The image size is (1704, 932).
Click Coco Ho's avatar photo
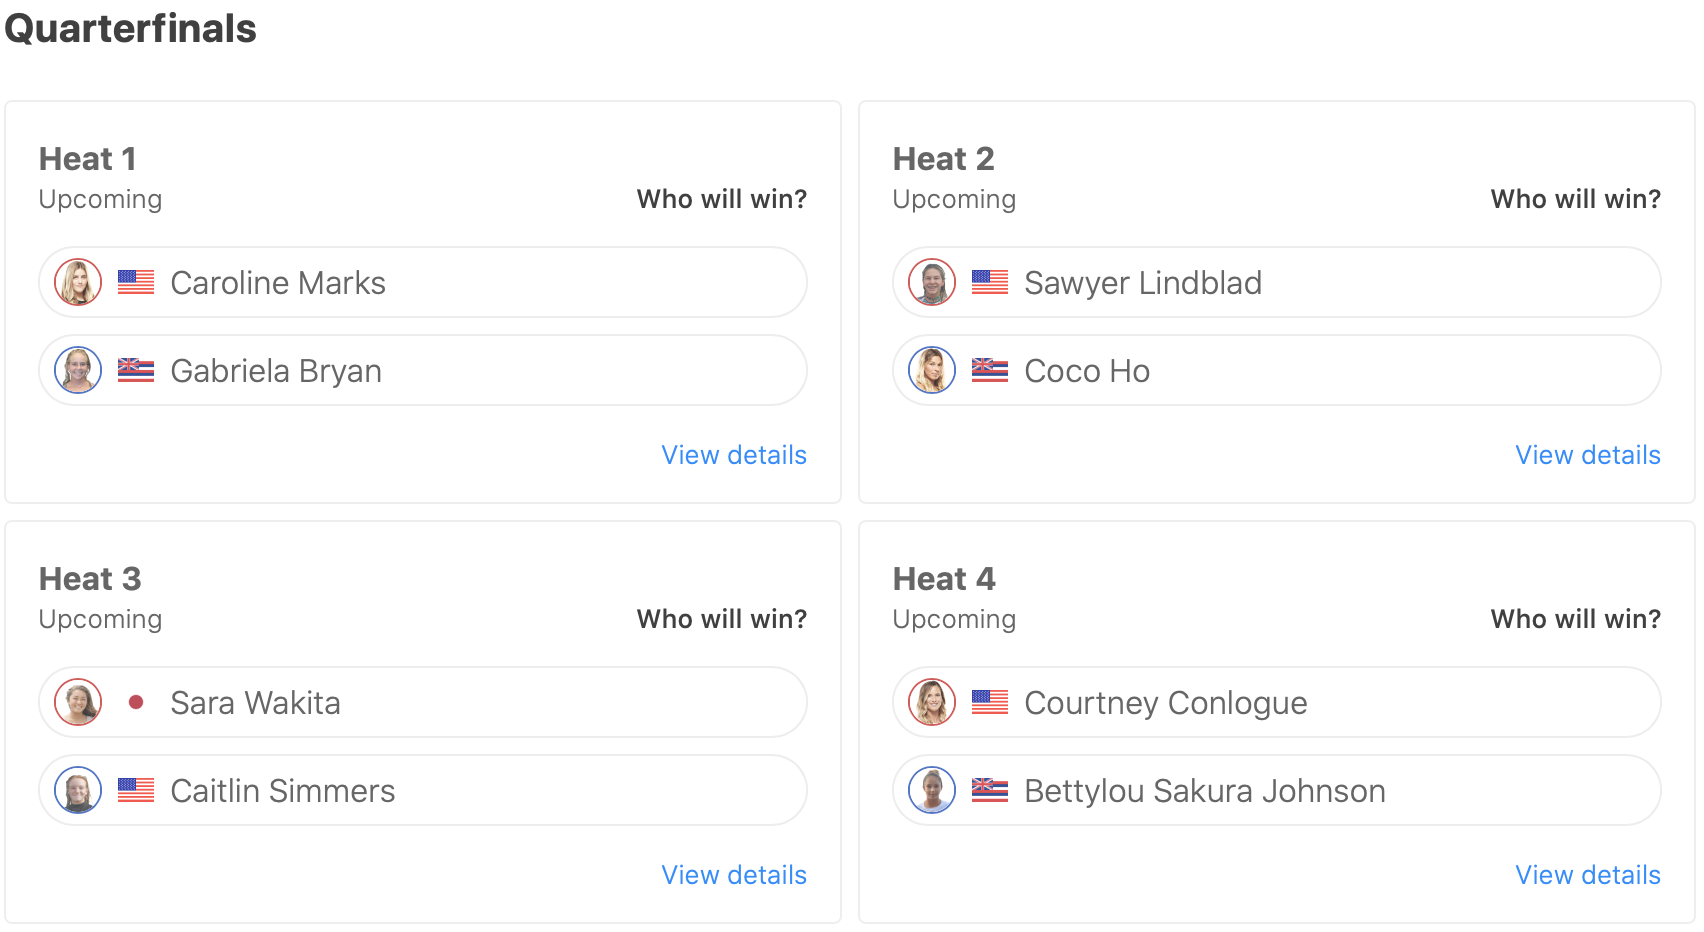[x=932, y=370]
